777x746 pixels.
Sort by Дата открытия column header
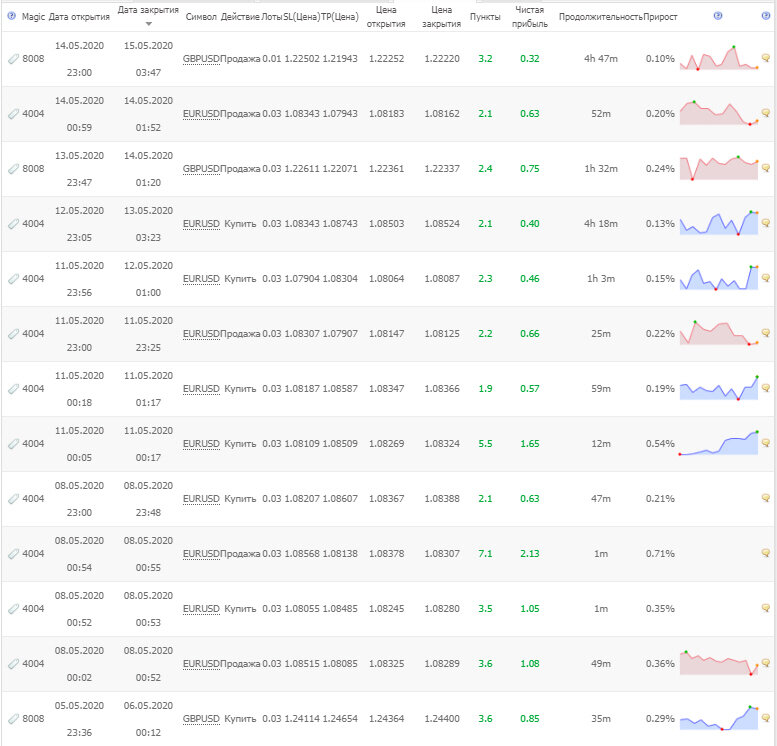click(x=79, y=17)
